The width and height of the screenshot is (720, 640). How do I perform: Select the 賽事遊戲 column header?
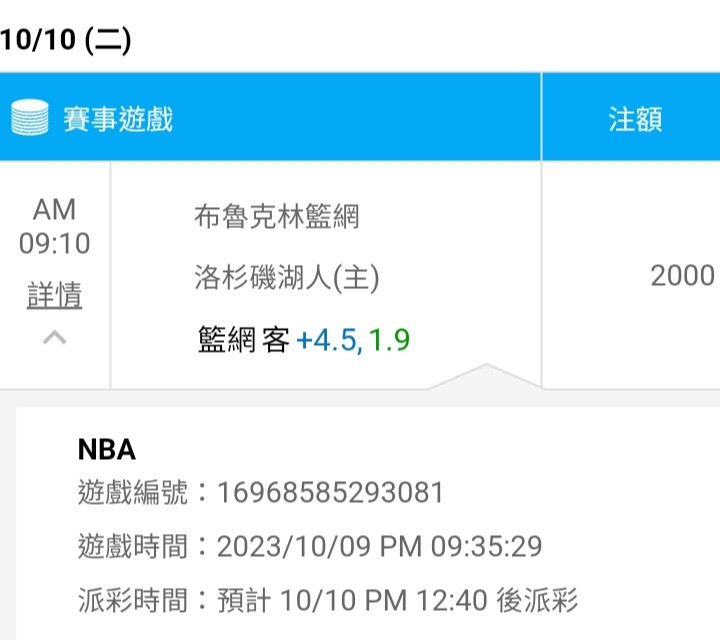118,119
